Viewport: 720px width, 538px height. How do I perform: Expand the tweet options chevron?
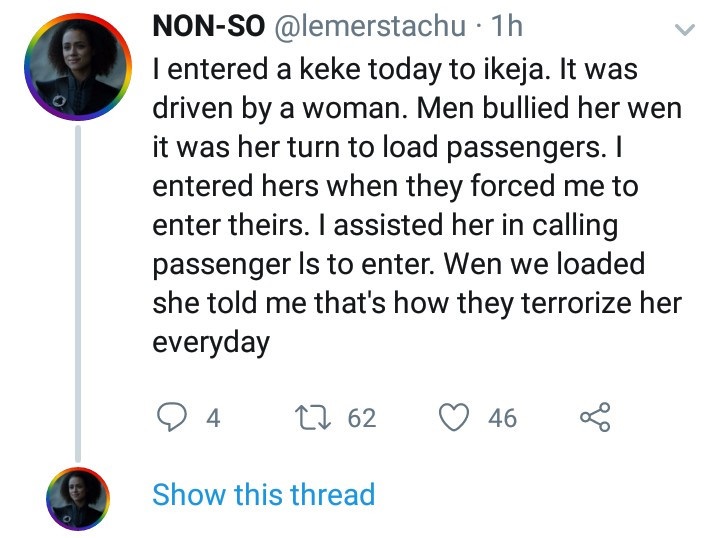pyautogui.click(x=685, y=31)
